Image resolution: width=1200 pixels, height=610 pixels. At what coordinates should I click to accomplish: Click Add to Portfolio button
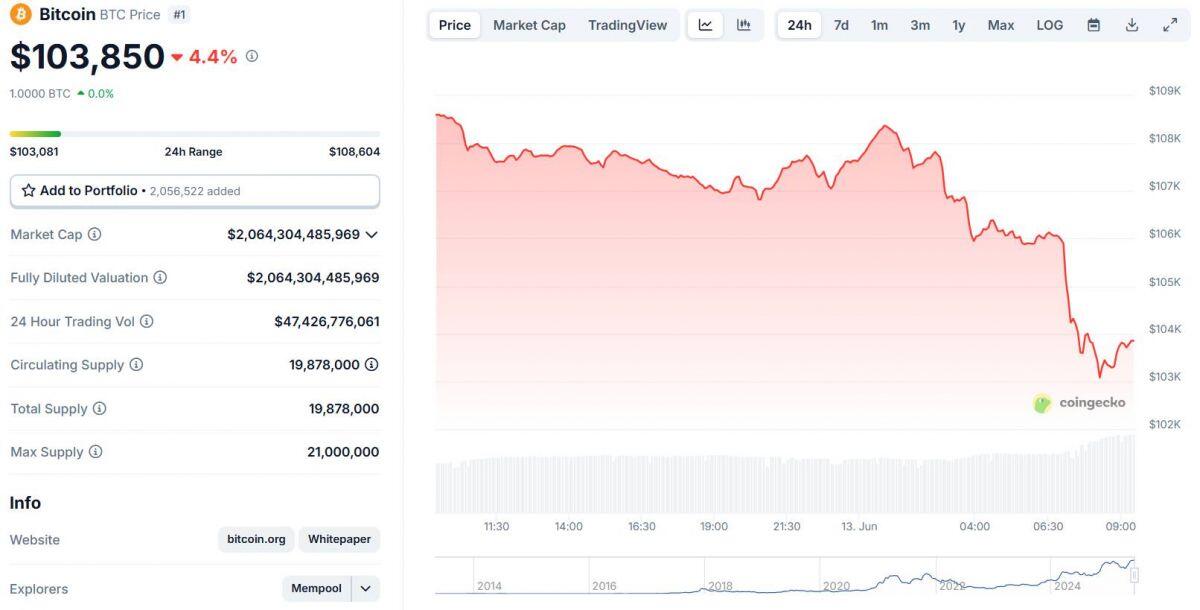click(195, 190)
